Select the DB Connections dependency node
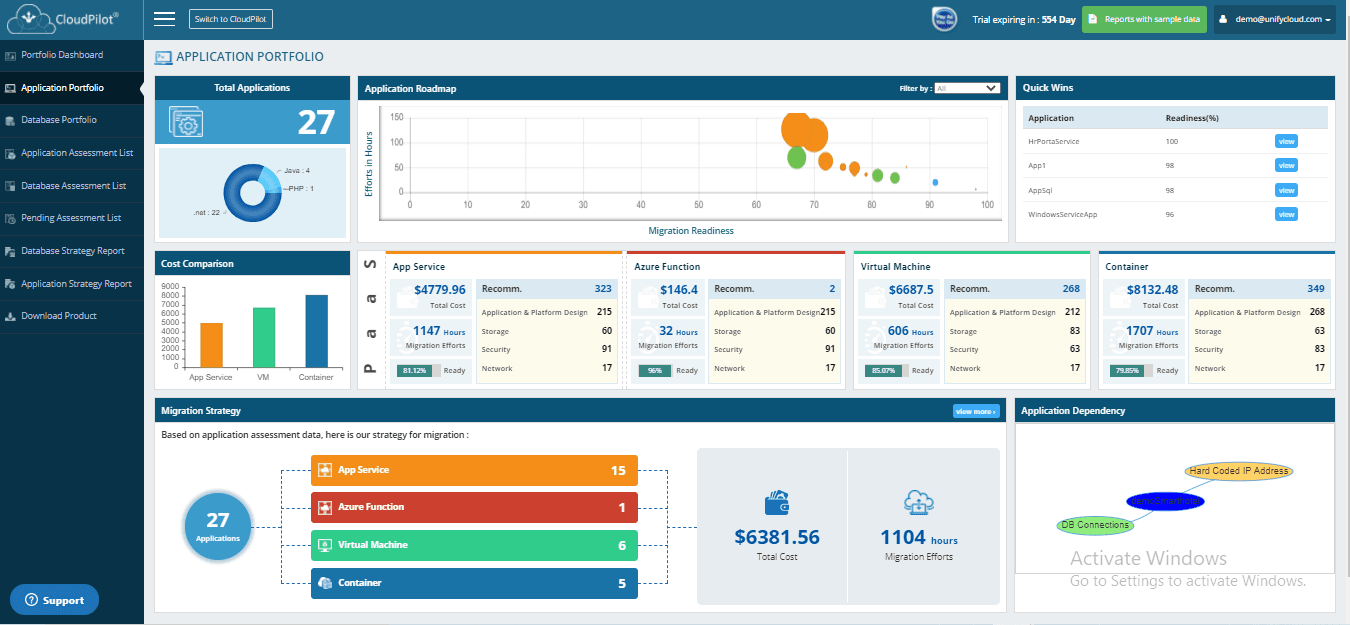1350x625 pixels. pos(1095,525)
